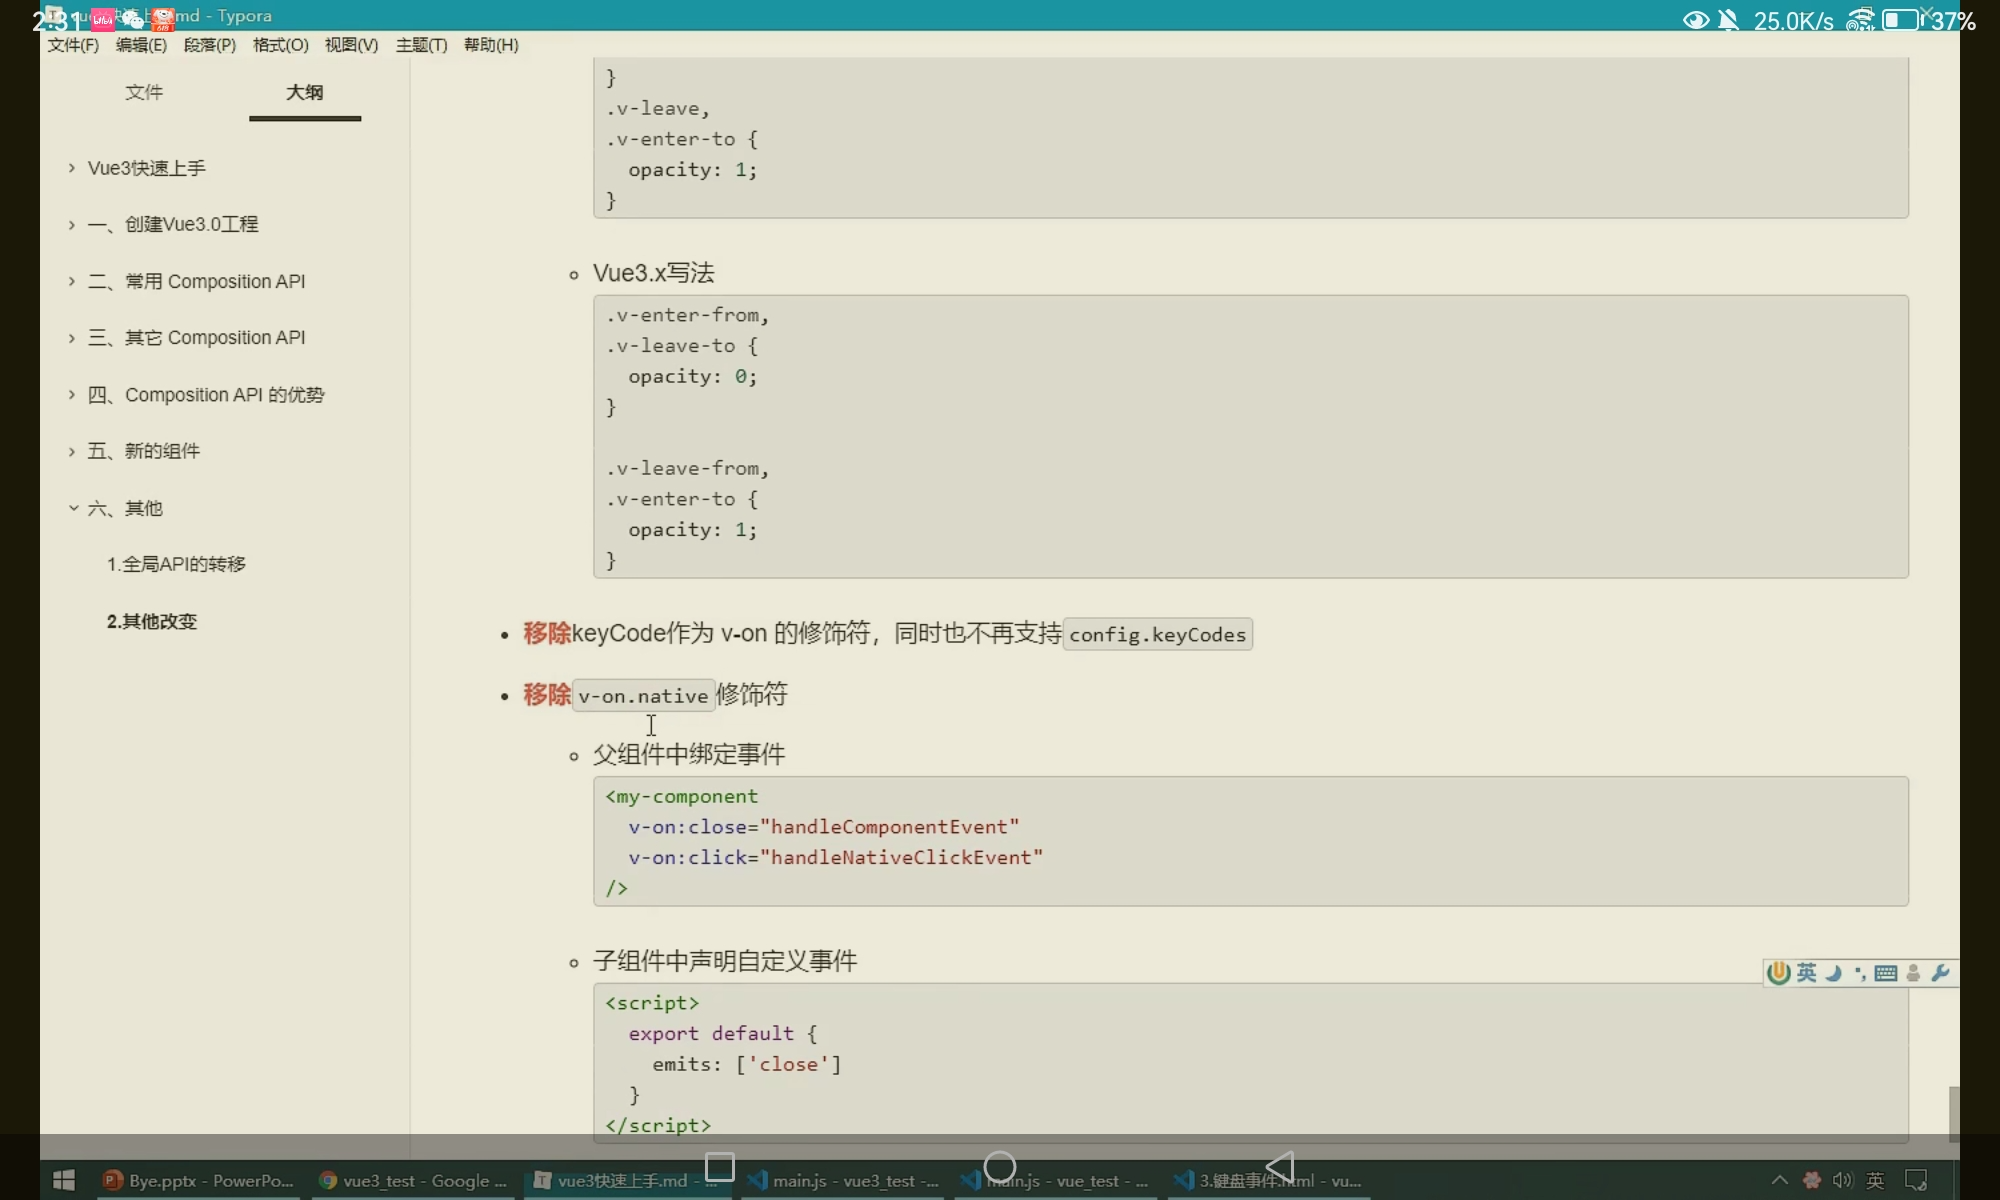Toggle the IME moon half-width mode
The width and height of the screenshot is (2000, 1200).
(x=1833, y=973)
